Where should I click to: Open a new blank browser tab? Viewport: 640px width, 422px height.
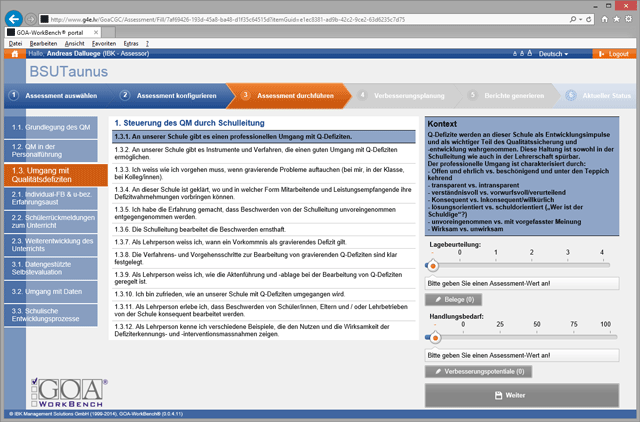click(108, 32)
